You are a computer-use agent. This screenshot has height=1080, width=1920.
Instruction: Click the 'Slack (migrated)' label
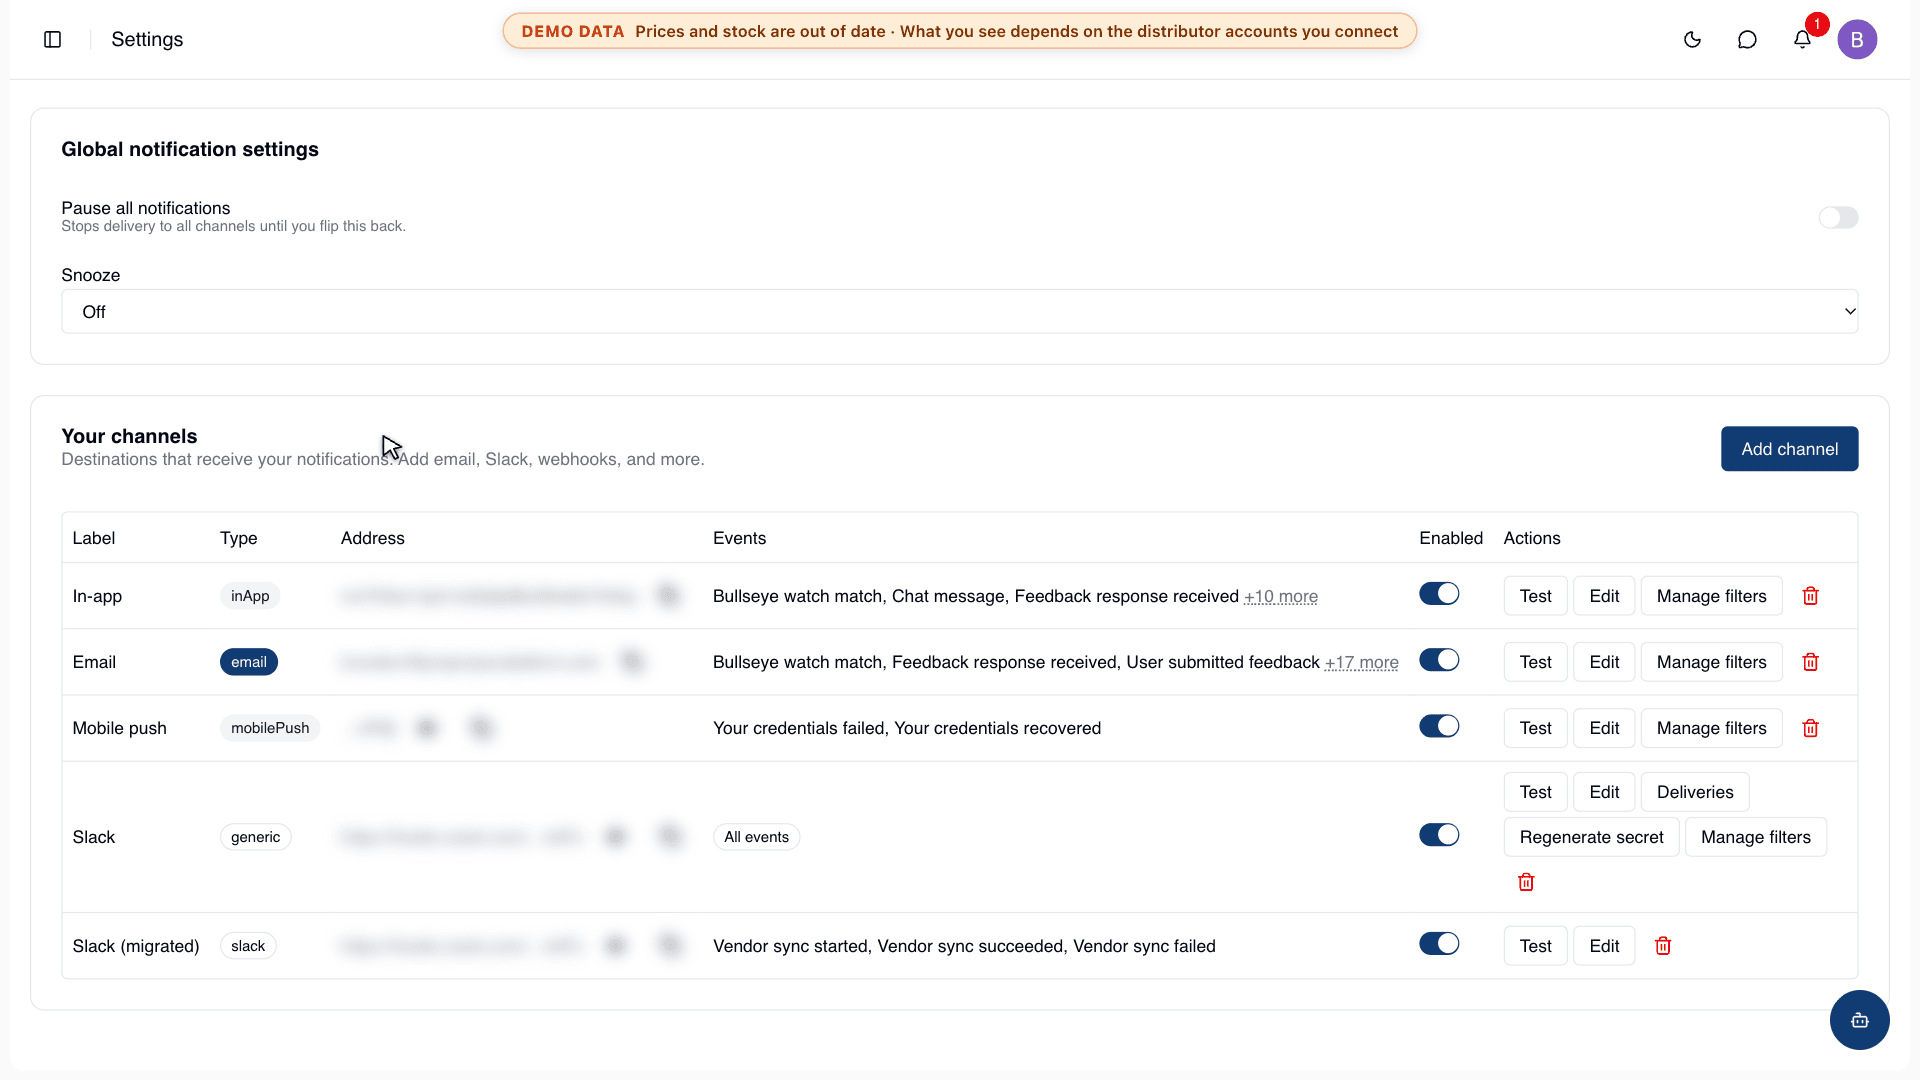[136, 946]
